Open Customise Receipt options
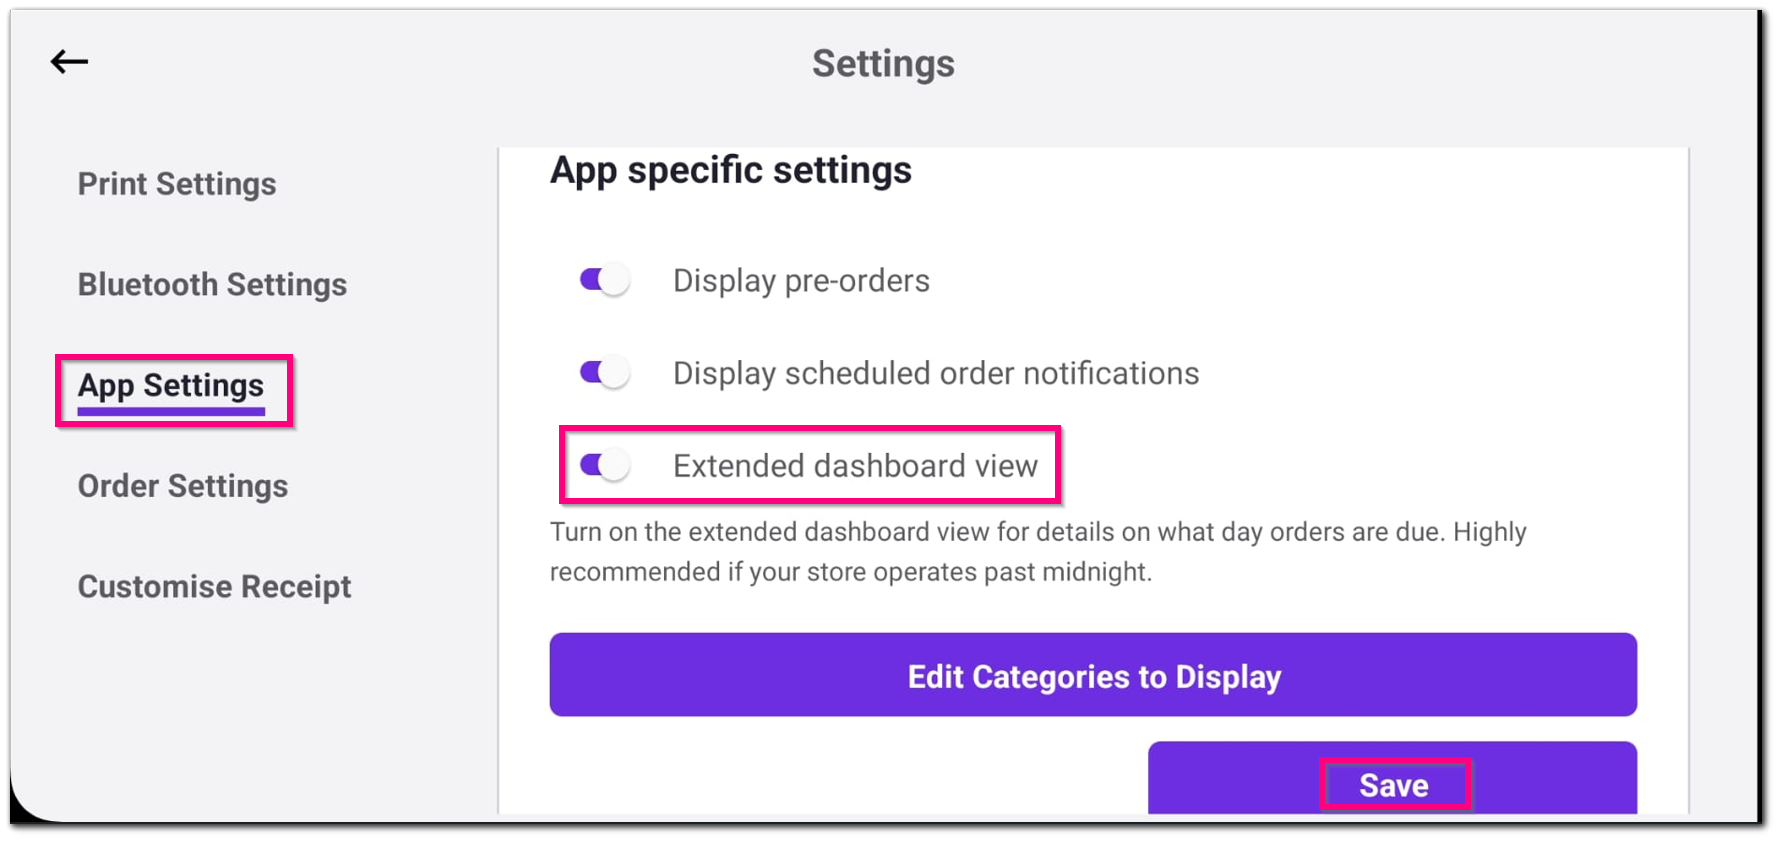1780x842 pixels. click(214, 587)
